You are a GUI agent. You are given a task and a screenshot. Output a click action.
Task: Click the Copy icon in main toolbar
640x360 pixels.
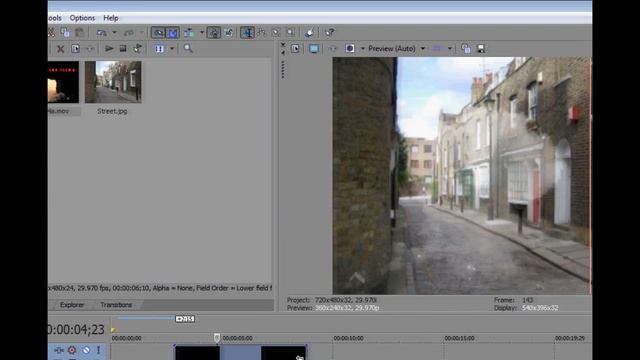pyautogui.click(x=65, y=32)
